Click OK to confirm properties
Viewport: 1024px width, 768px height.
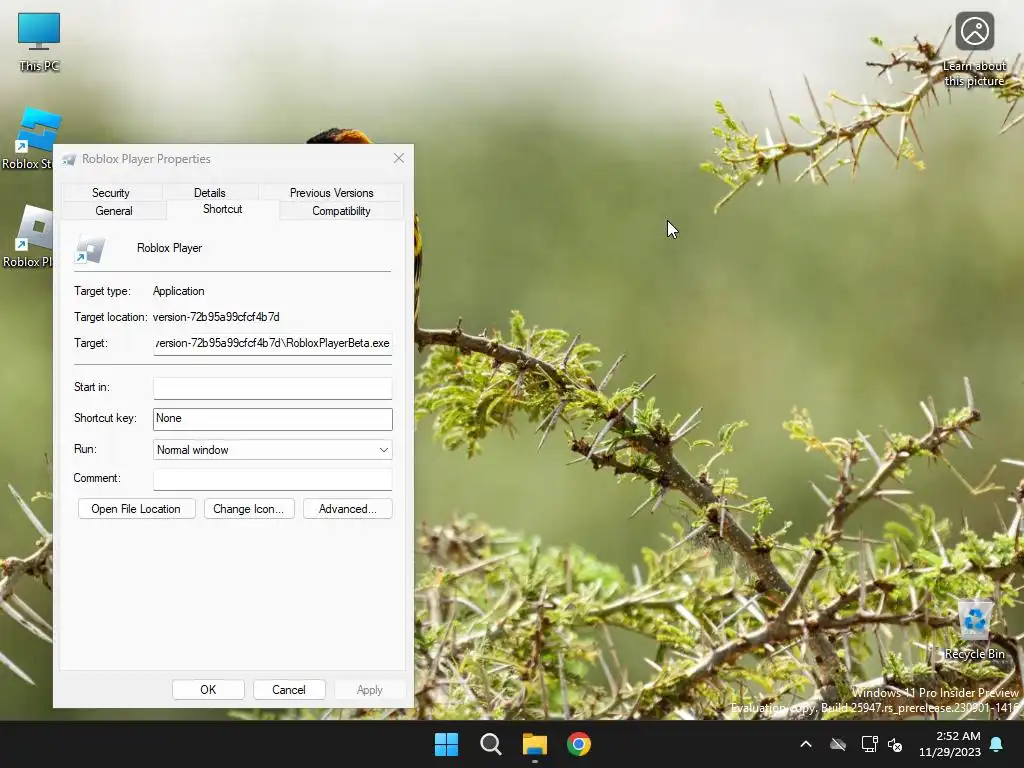click(208, 690)
